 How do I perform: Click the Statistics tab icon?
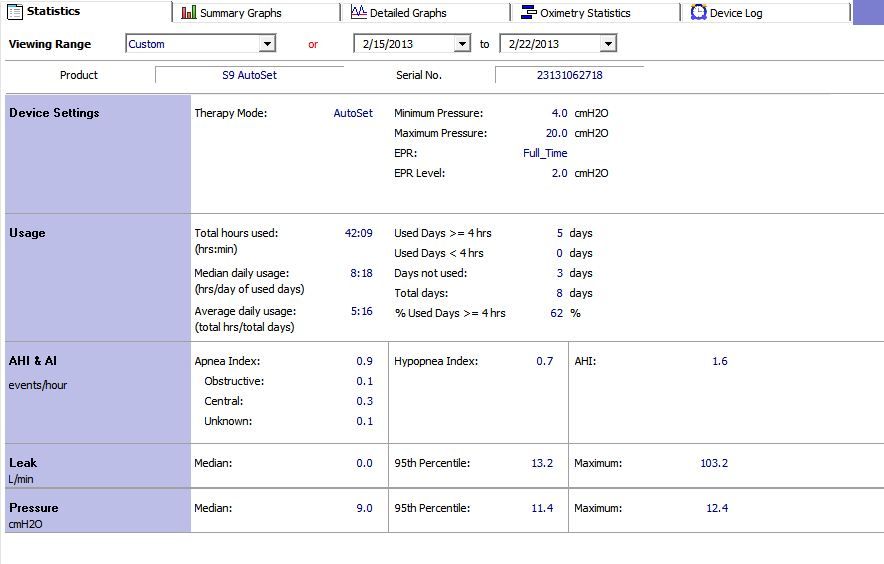pos(15,12)
